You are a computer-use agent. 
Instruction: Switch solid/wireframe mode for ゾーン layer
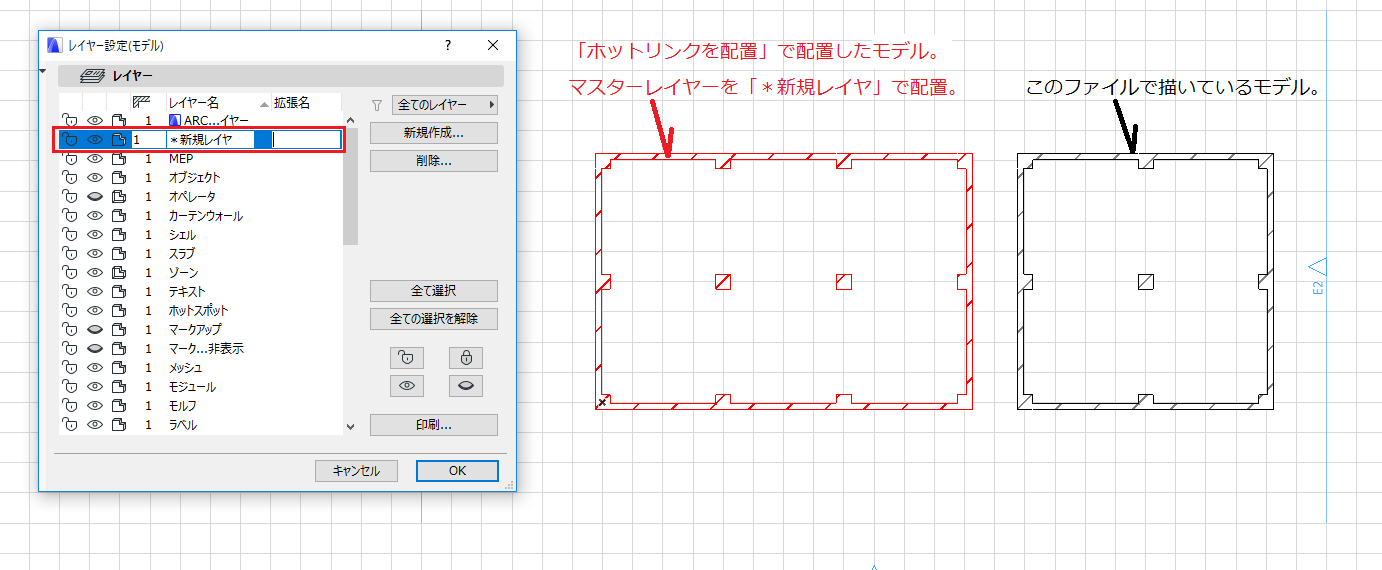click(119, 273)
